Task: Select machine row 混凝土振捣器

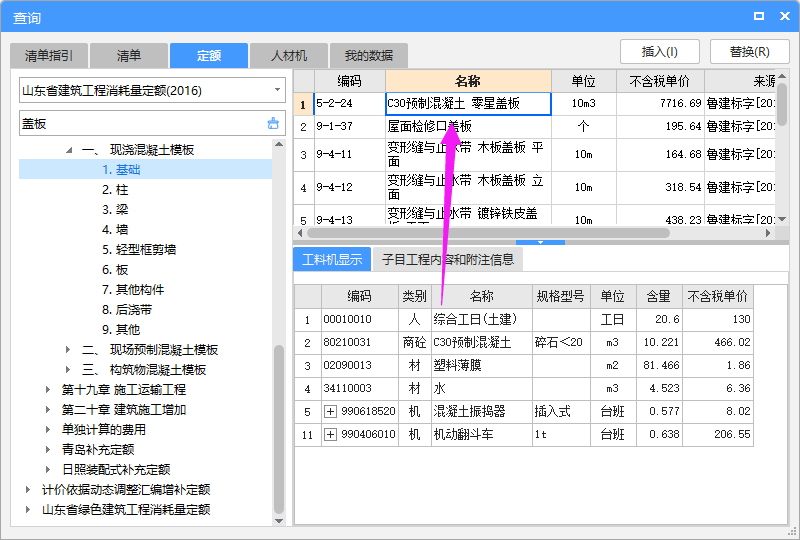Action: 481,411
